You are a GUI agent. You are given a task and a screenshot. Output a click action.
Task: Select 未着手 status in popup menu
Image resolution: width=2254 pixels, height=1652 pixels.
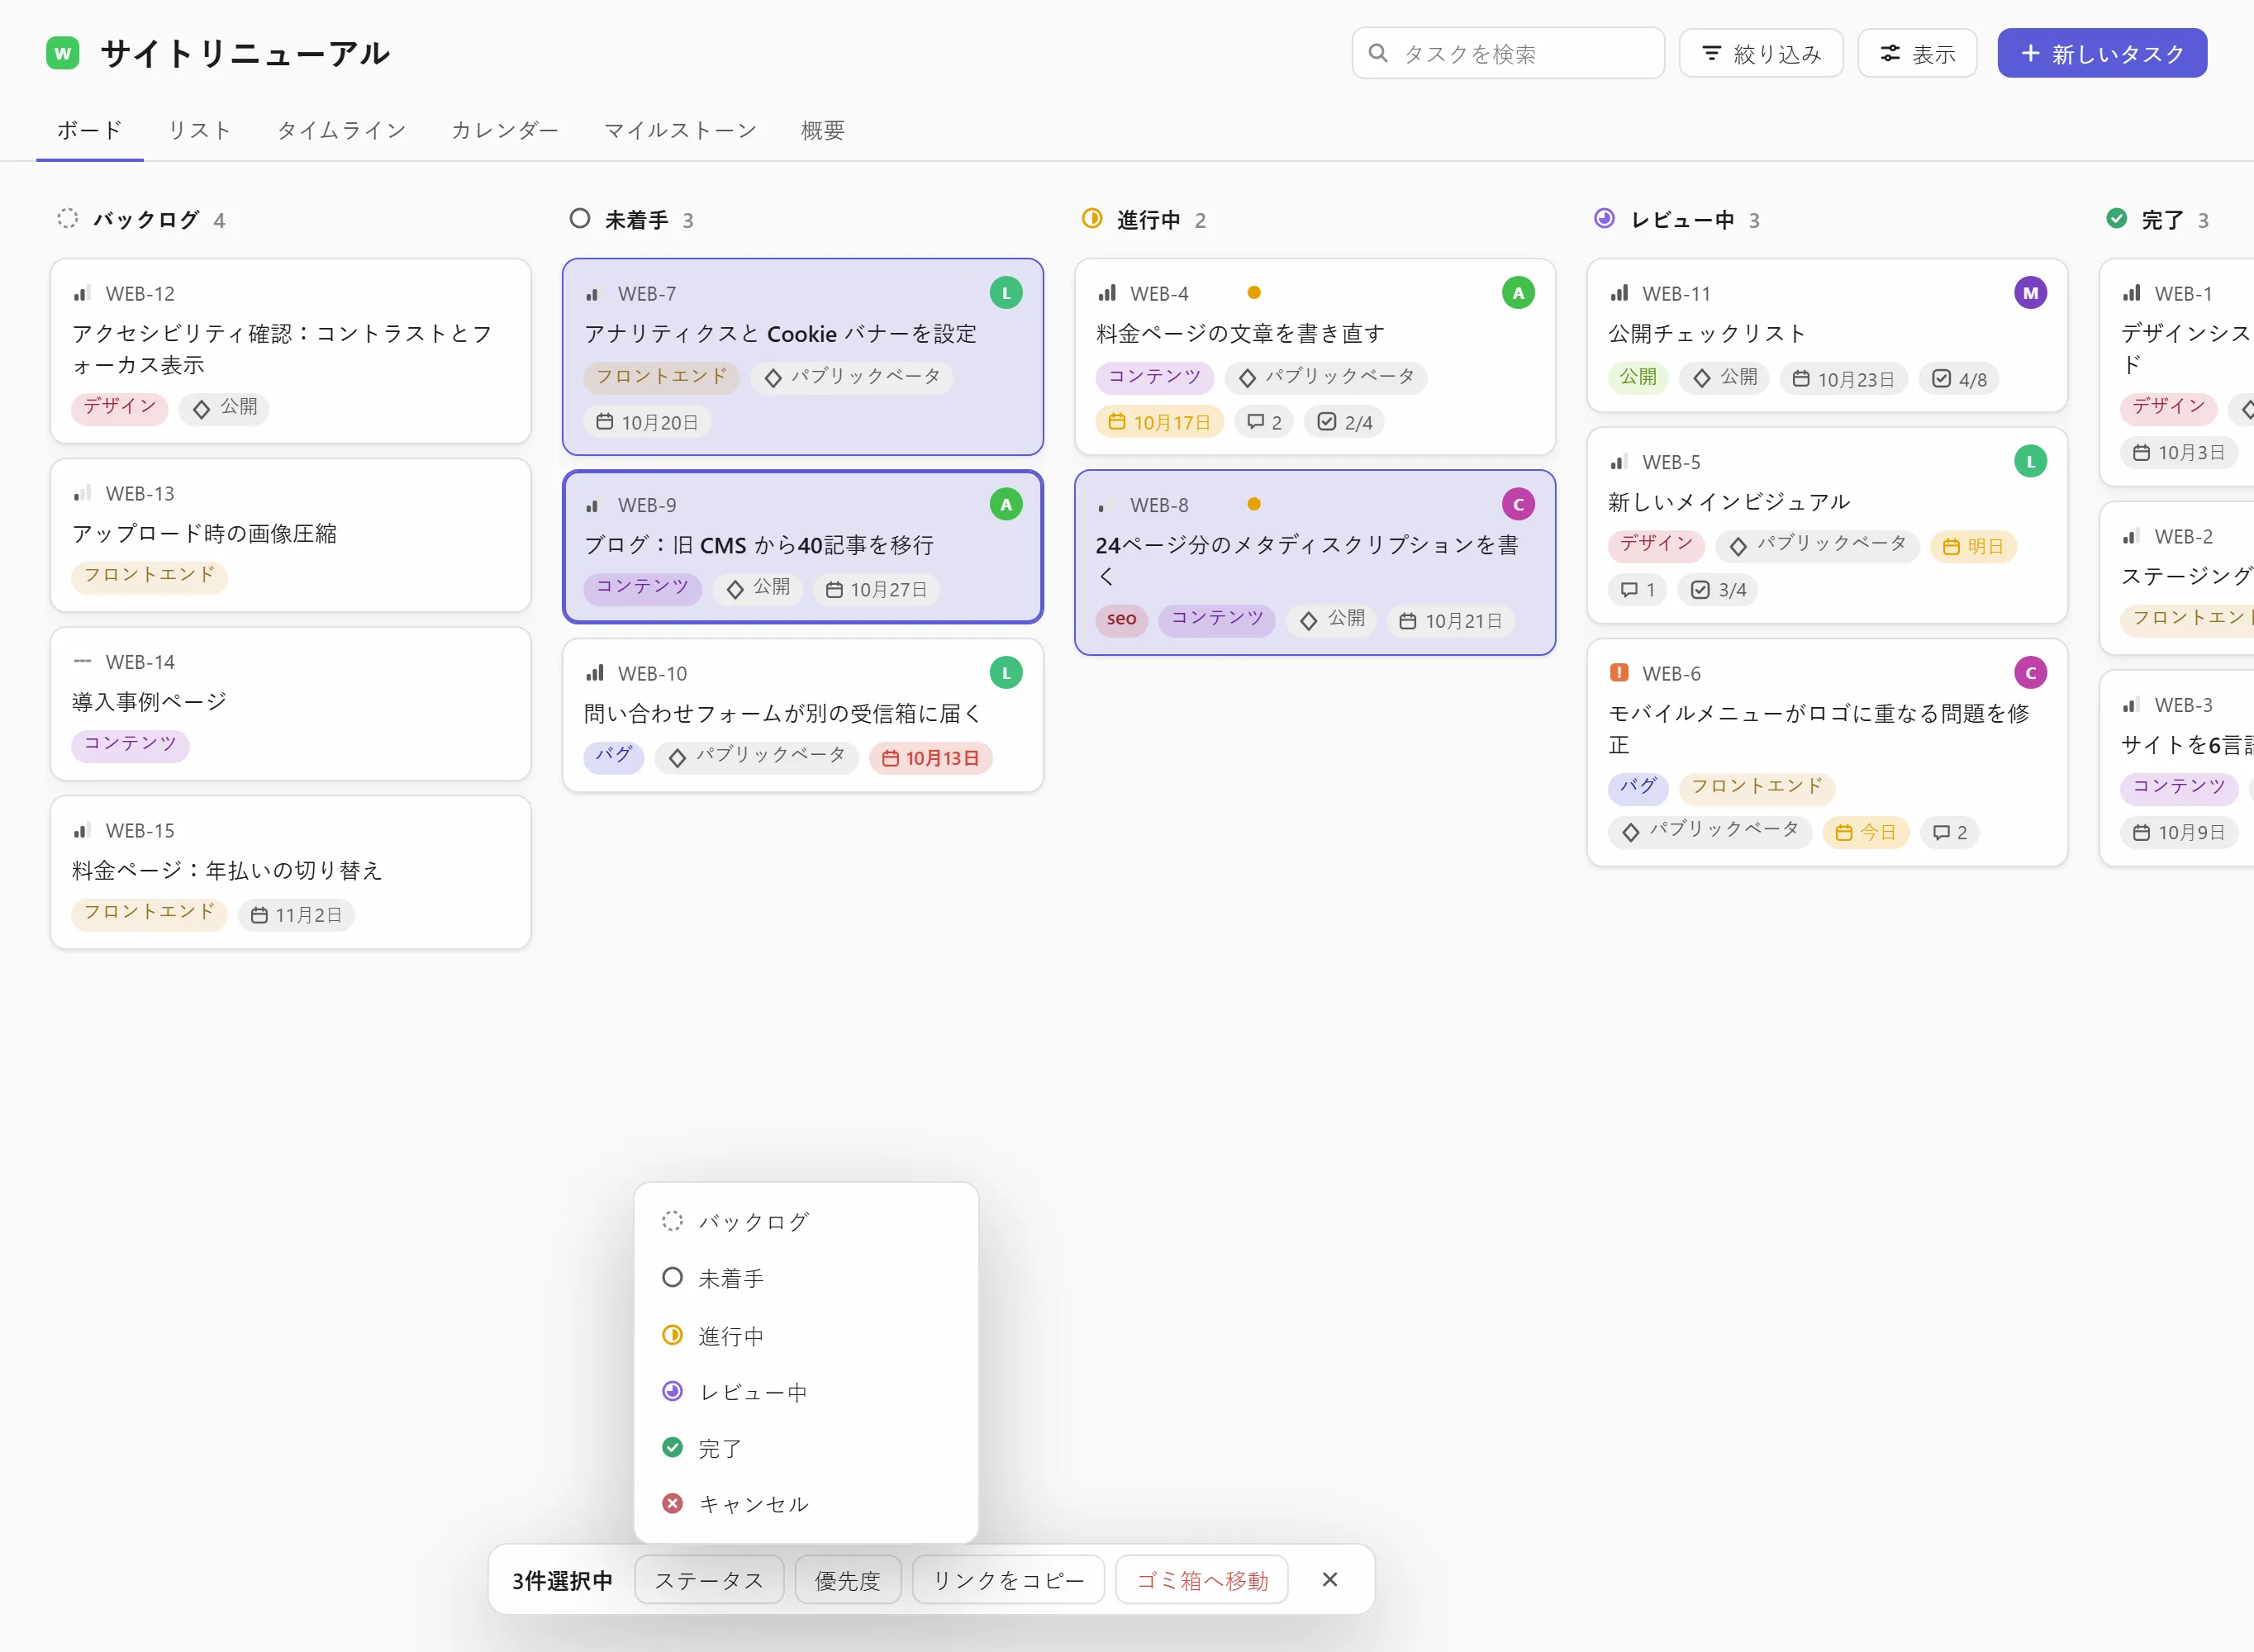(x=806, y=1278)
